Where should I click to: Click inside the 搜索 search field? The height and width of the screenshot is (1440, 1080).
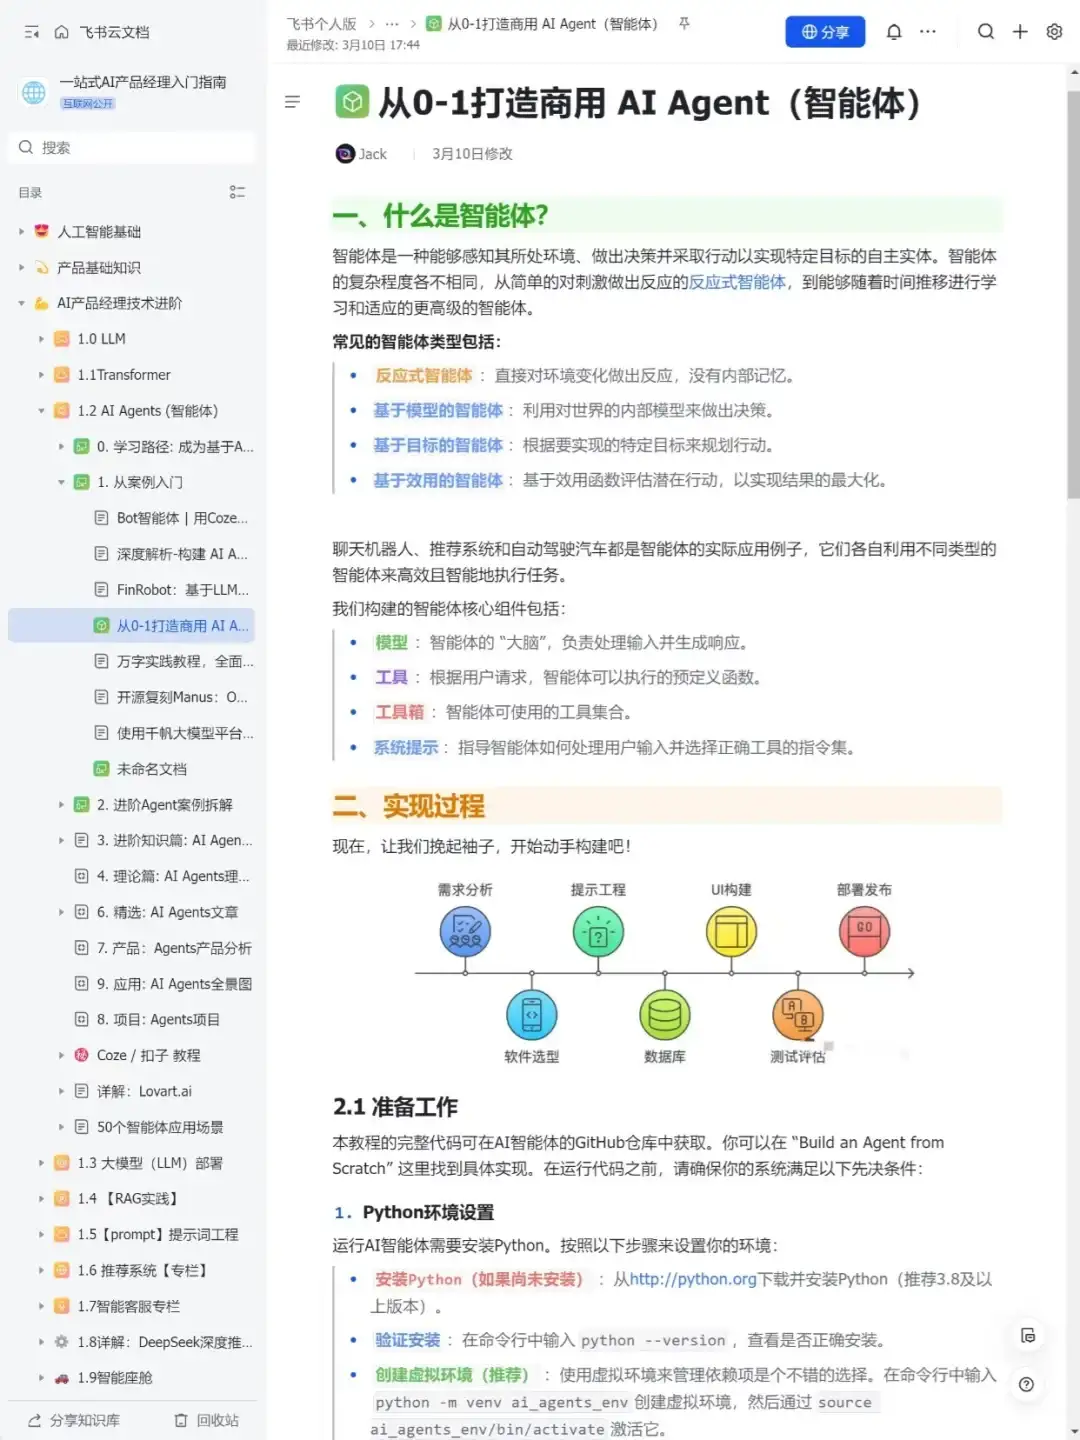coord(130,147)
